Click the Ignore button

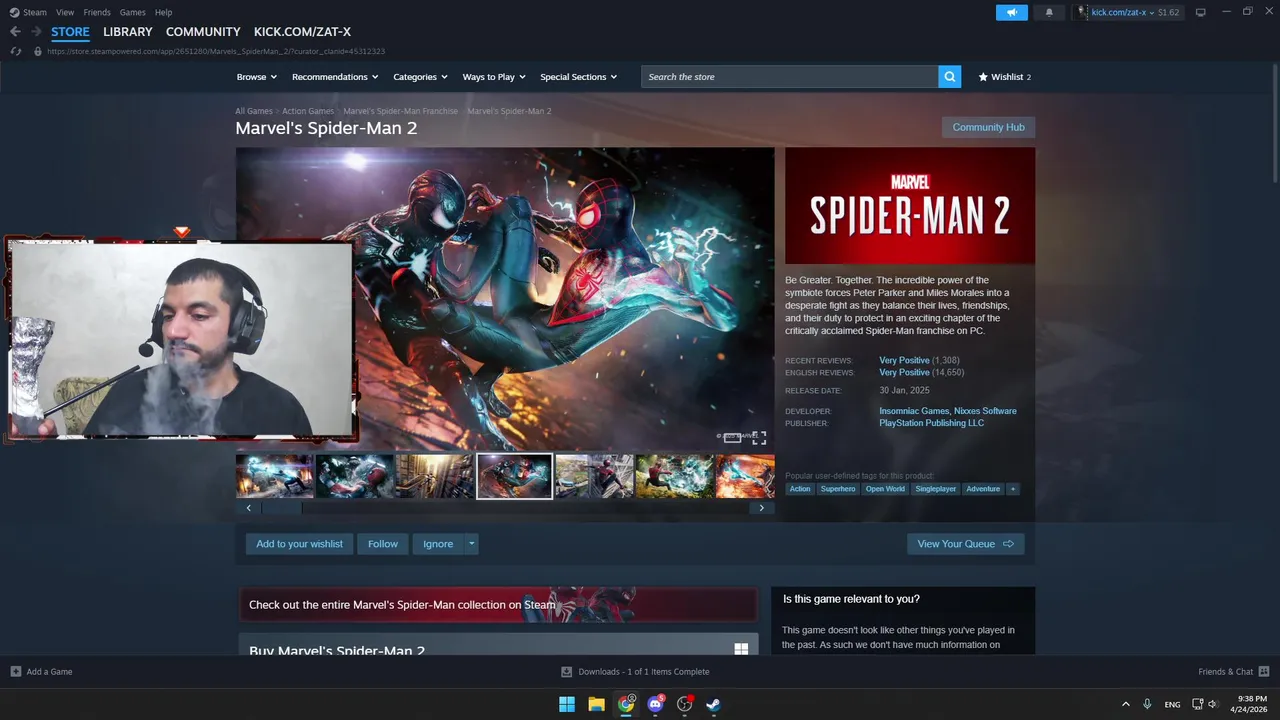click(438, 544)
